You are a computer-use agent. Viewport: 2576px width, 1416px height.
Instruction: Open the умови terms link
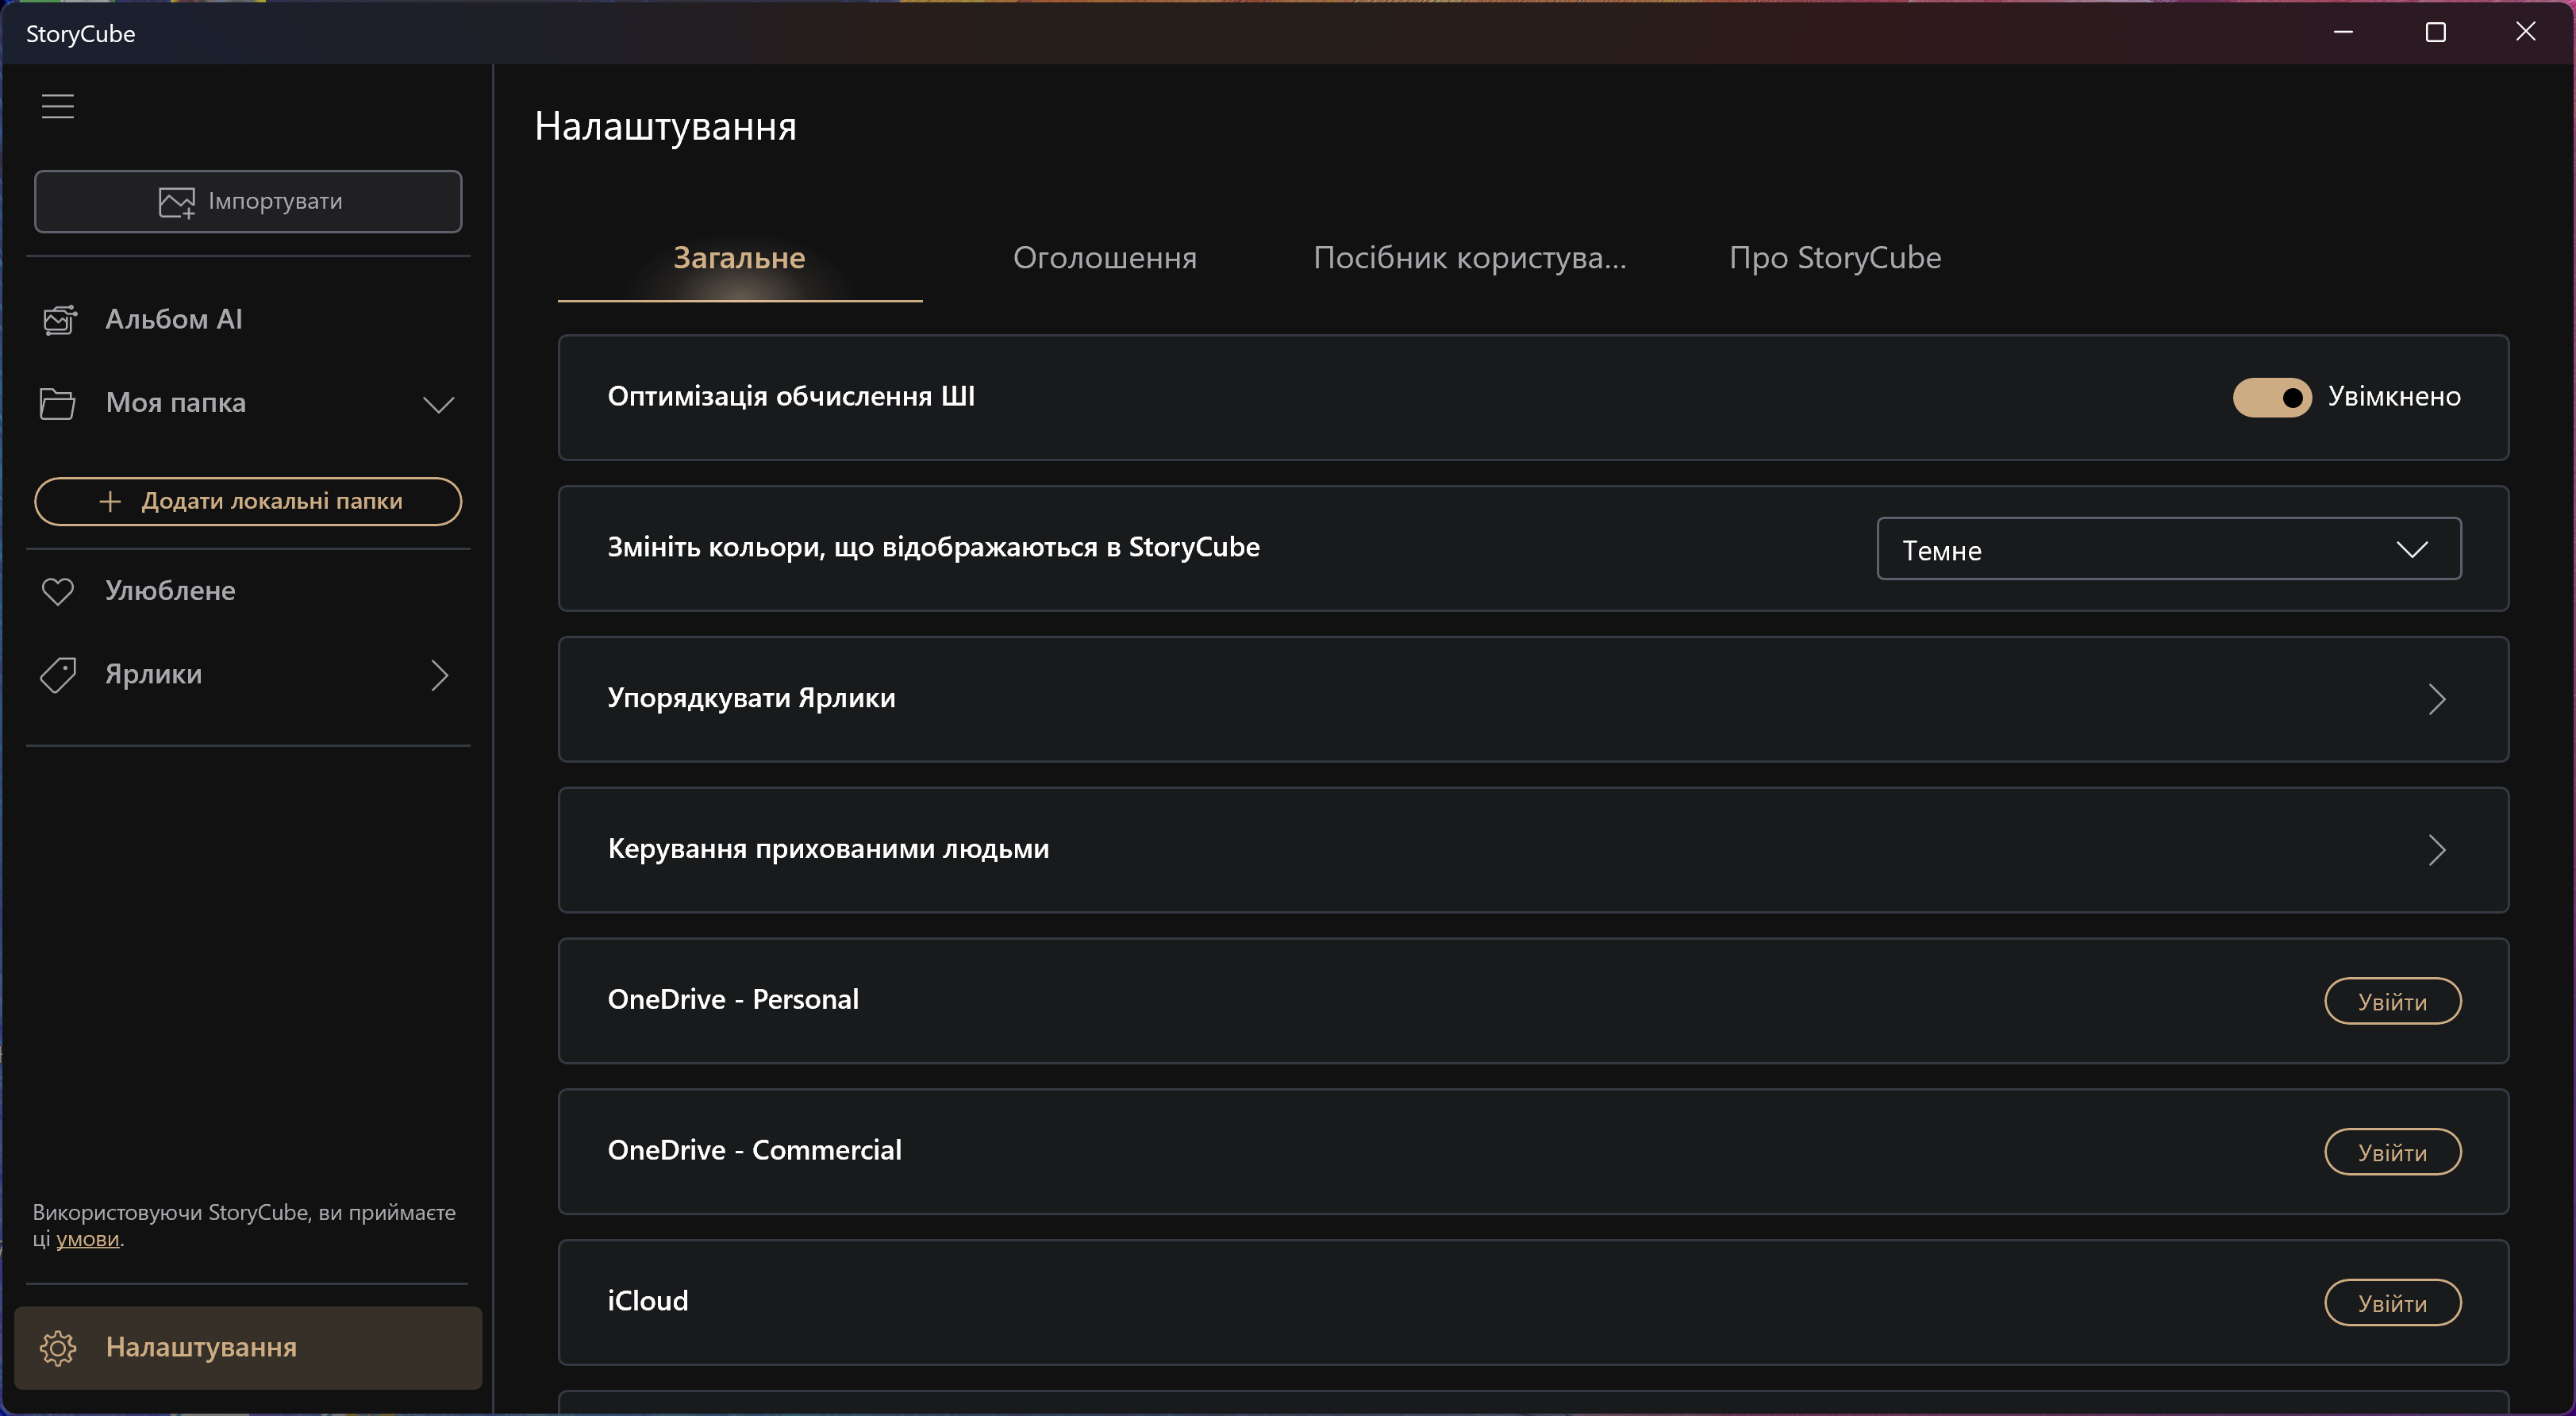click(x=87, y=1239)
